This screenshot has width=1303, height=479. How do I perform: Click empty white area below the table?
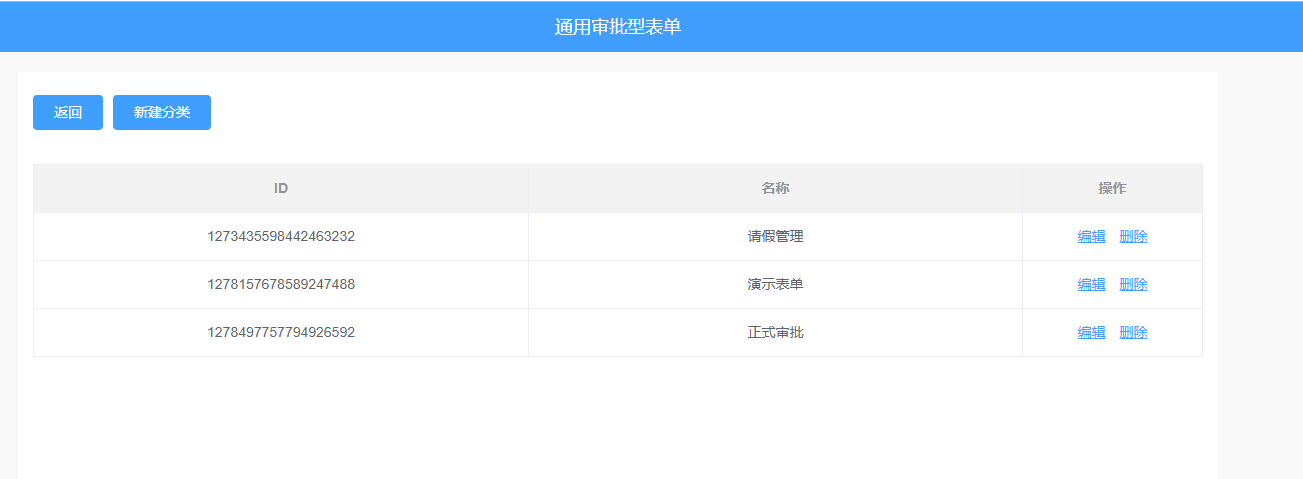point(617,418)
